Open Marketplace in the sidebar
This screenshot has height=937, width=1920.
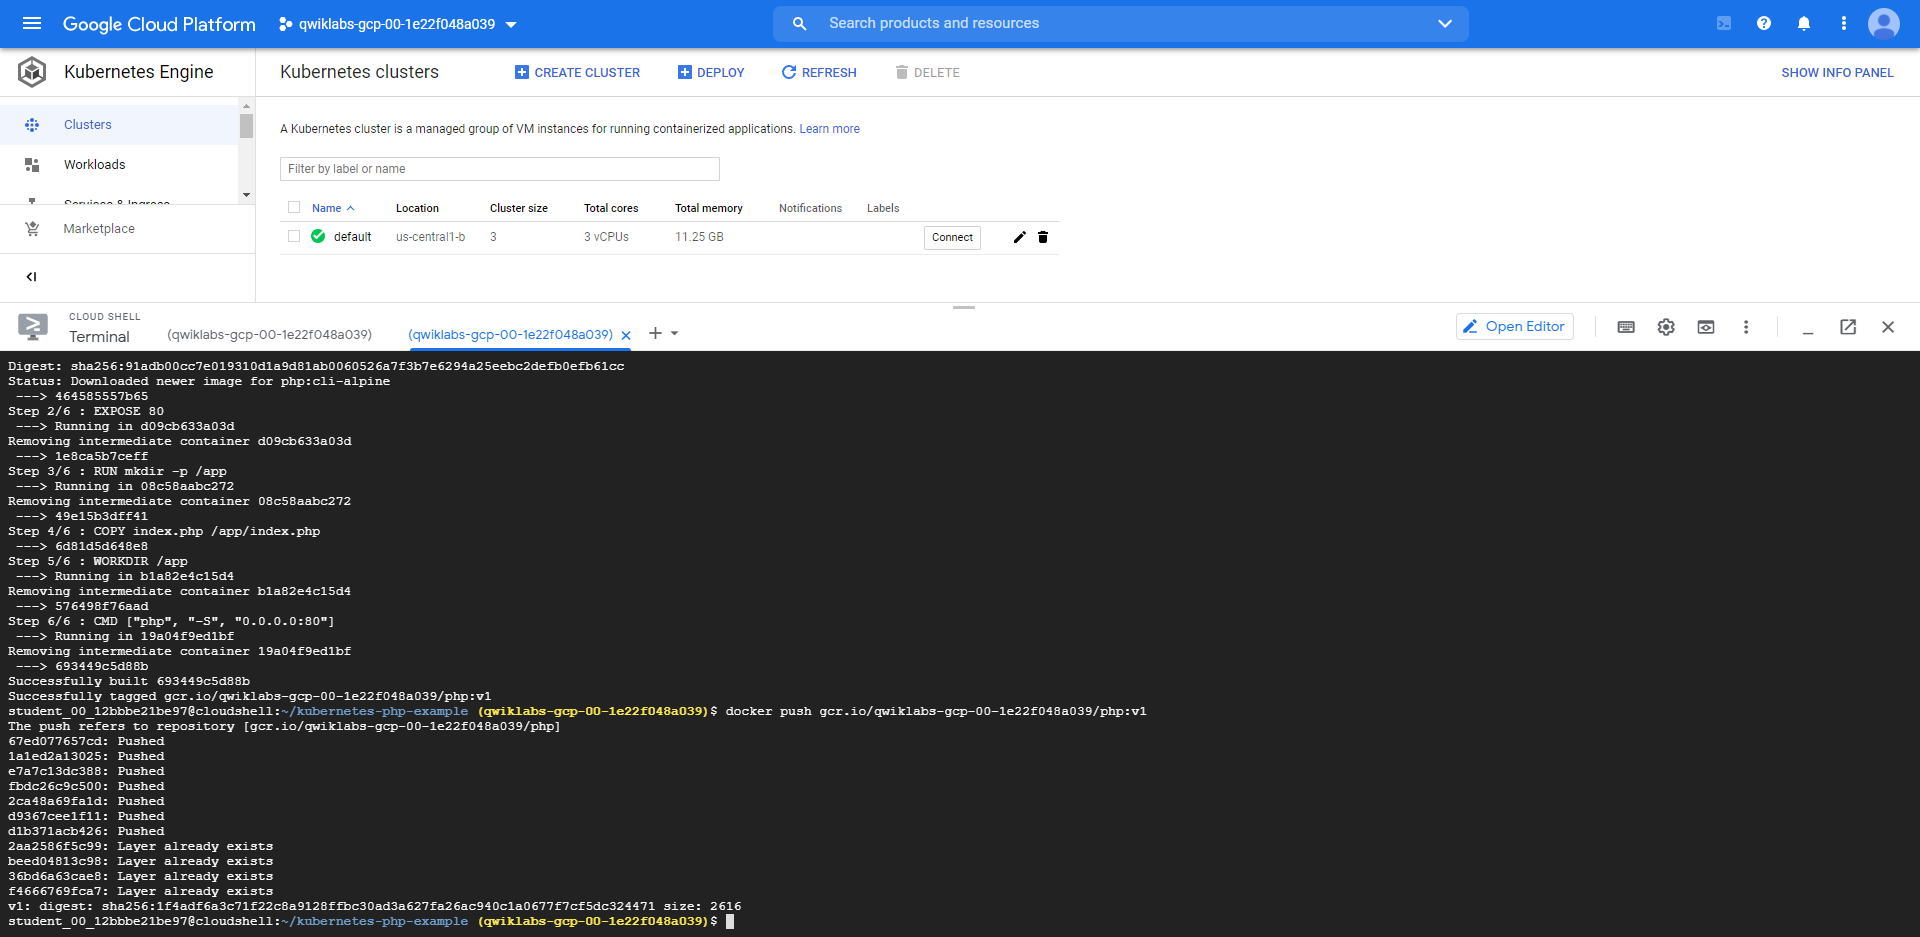127,229
